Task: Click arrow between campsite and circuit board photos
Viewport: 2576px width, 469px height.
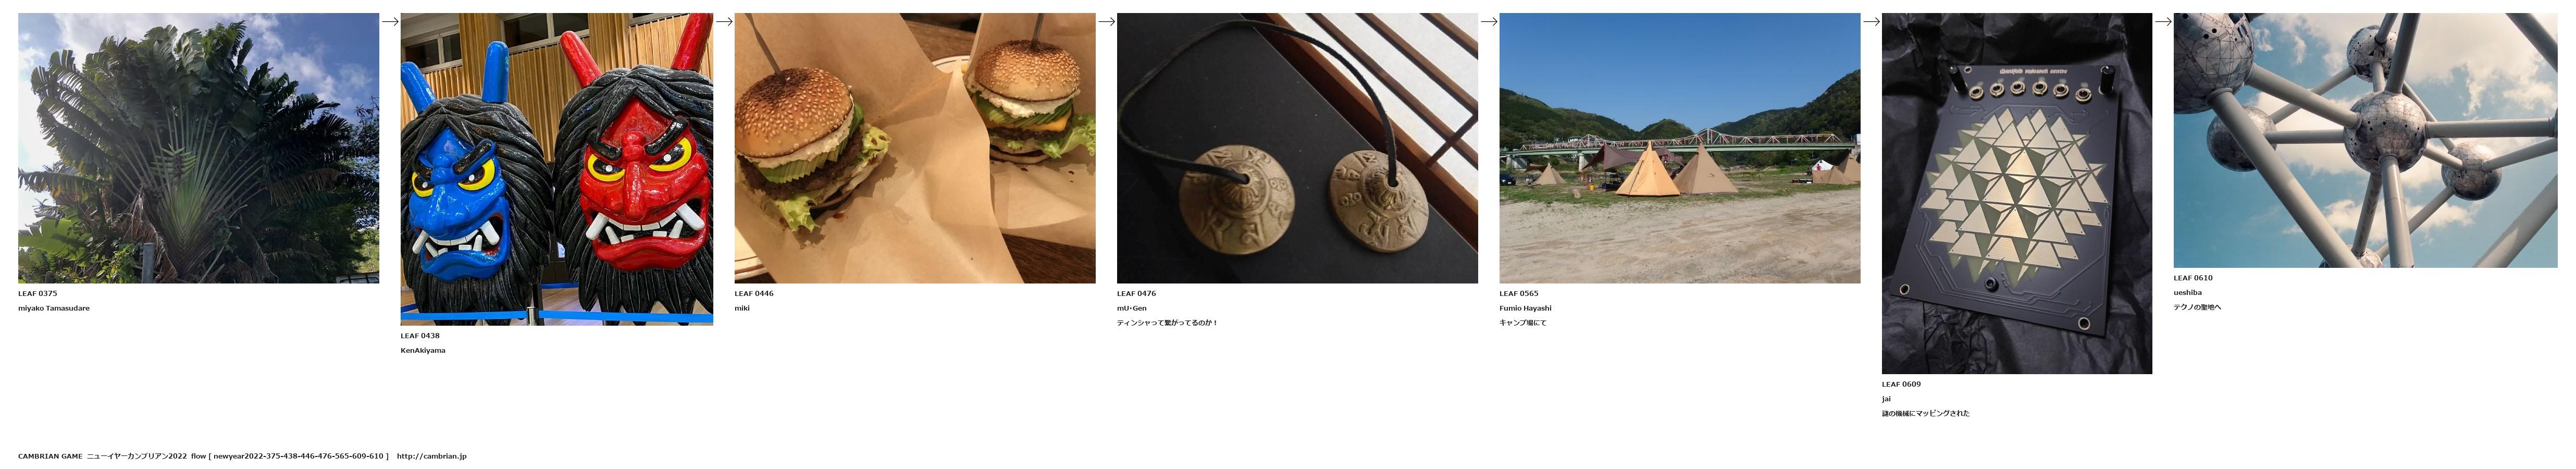Action: [x=1871, y=21]
